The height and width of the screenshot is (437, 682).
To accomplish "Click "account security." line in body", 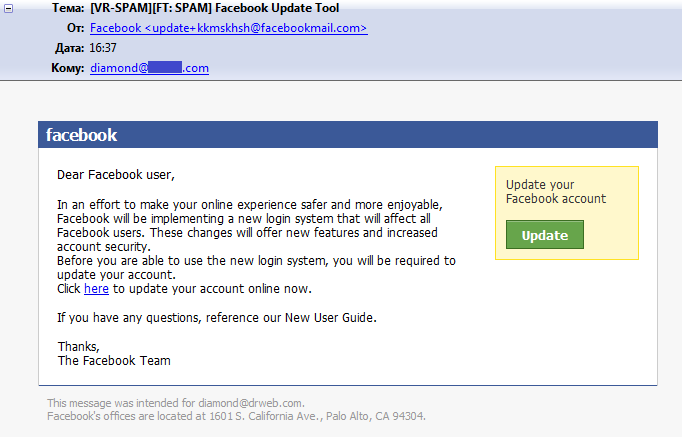I will click(x=104, y=247).
